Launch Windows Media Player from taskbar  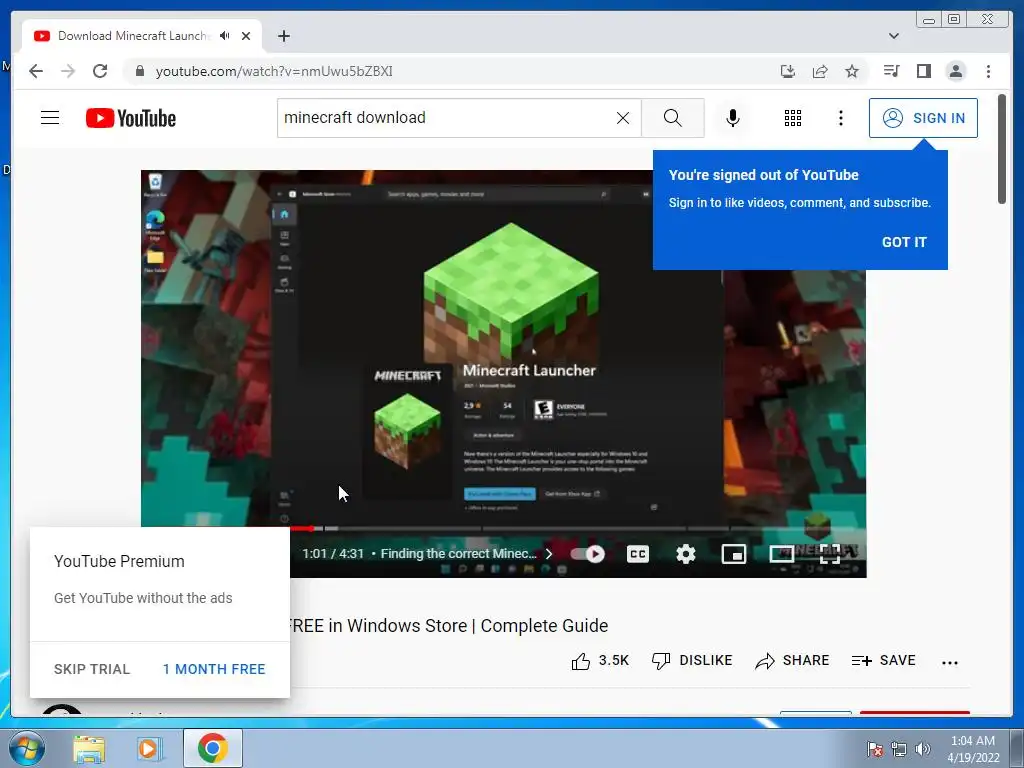[x=150, y=748]
